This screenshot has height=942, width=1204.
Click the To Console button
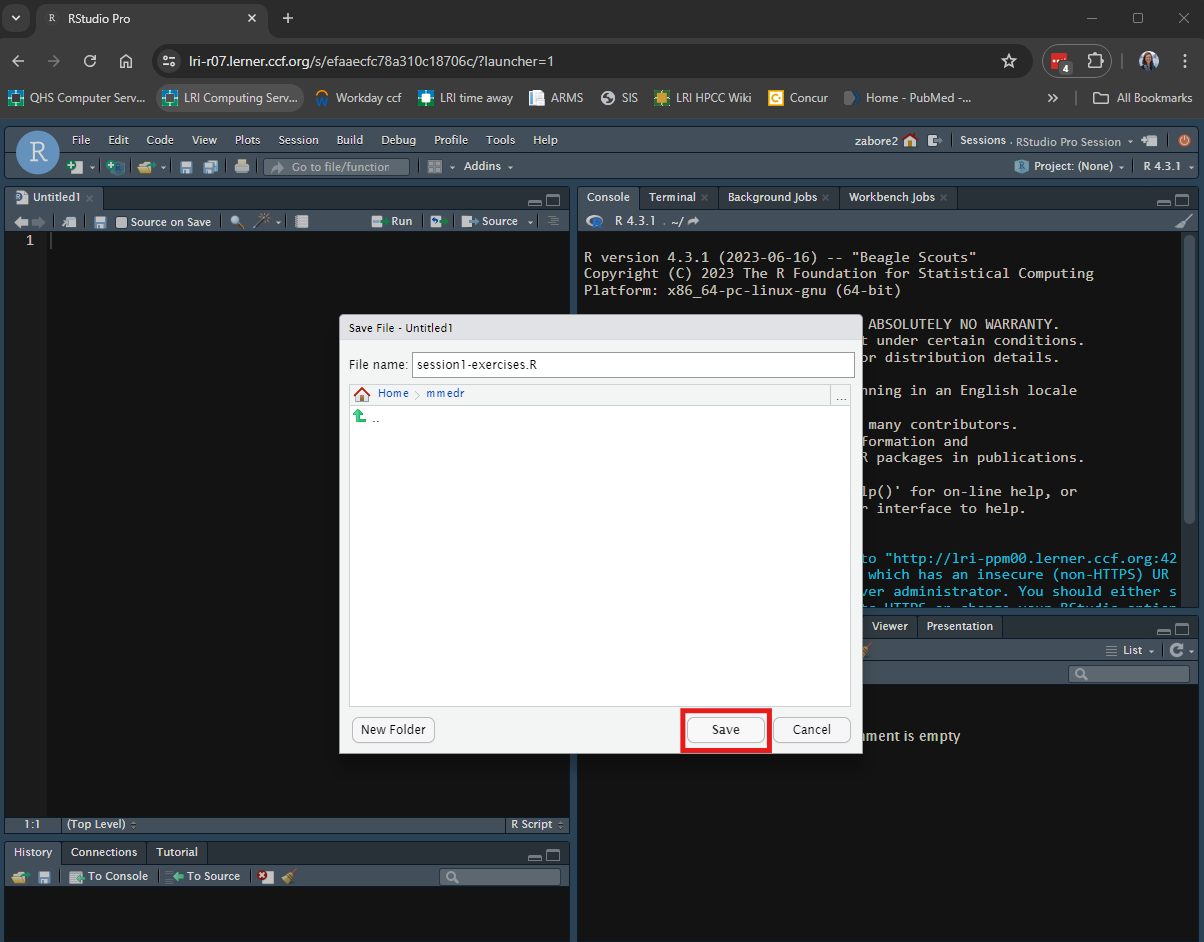[109, 877]
